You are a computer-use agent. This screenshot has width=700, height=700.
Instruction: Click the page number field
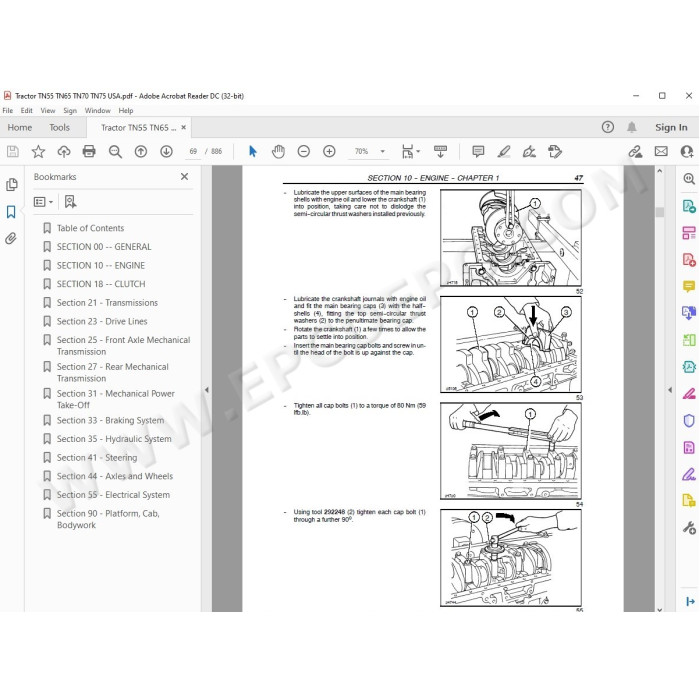(x=193, y=151)
